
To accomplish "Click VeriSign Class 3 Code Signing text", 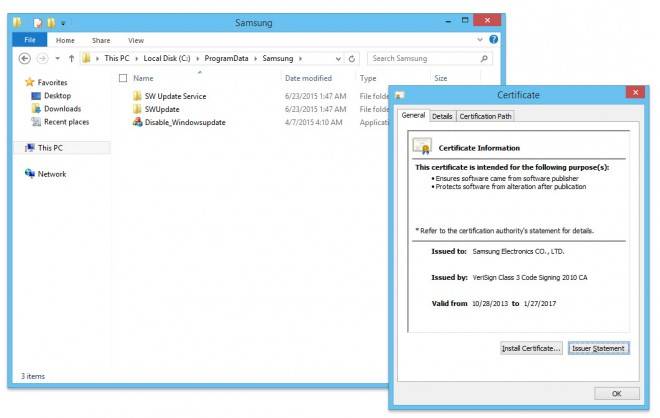I will pos(530,277).
